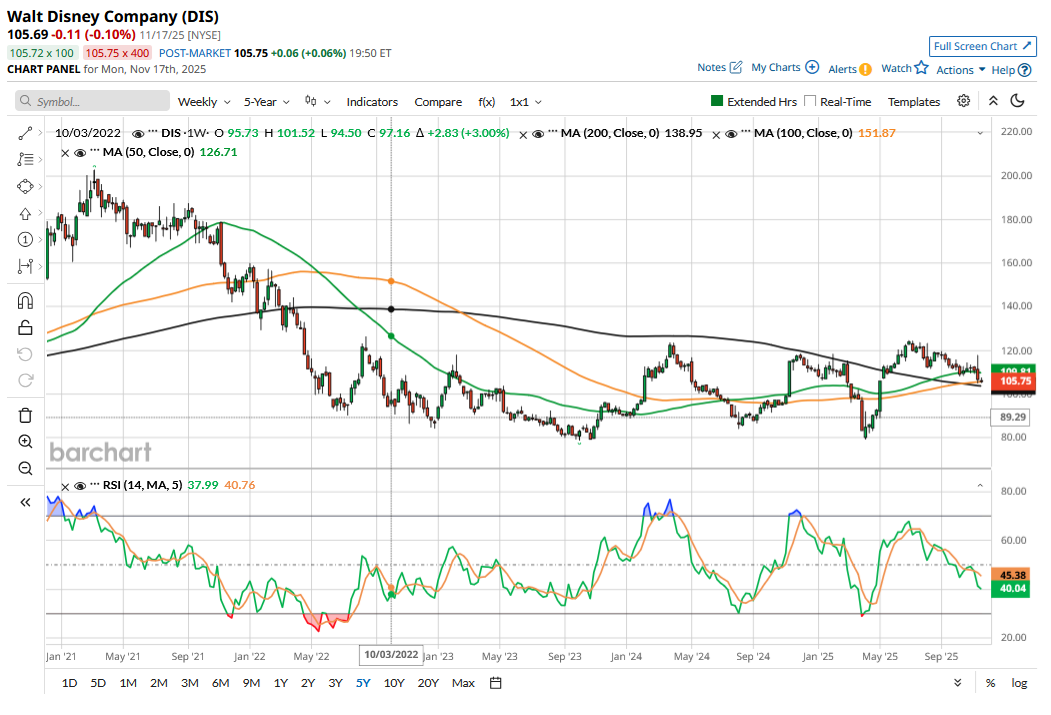
Task: Enable the Real-Time checkbox
Action: [811, 102]
